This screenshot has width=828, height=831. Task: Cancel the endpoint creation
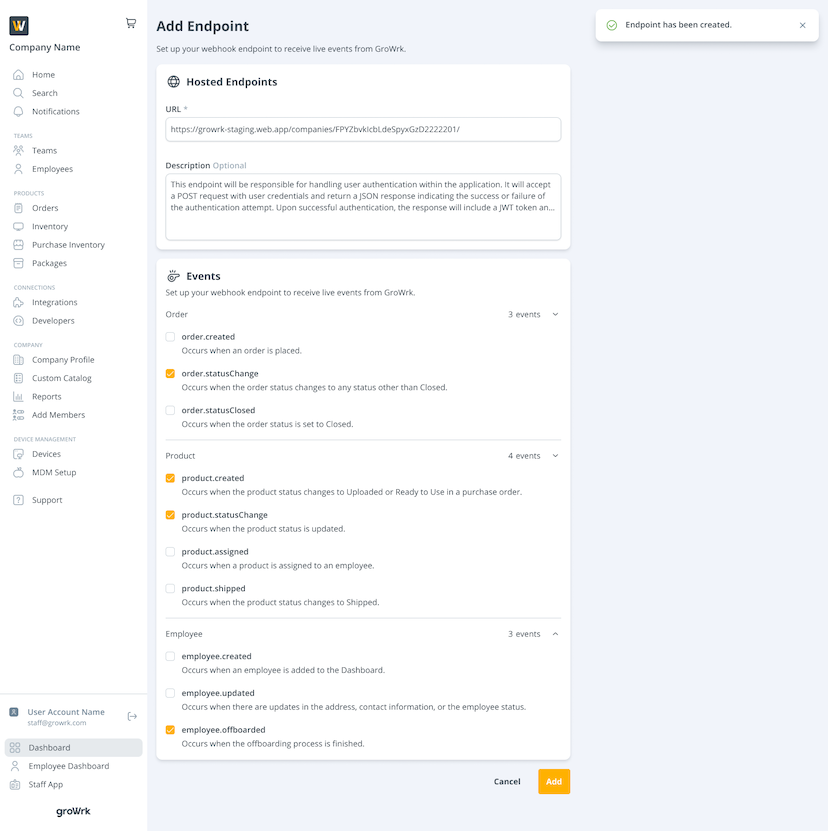coord(507,782)
